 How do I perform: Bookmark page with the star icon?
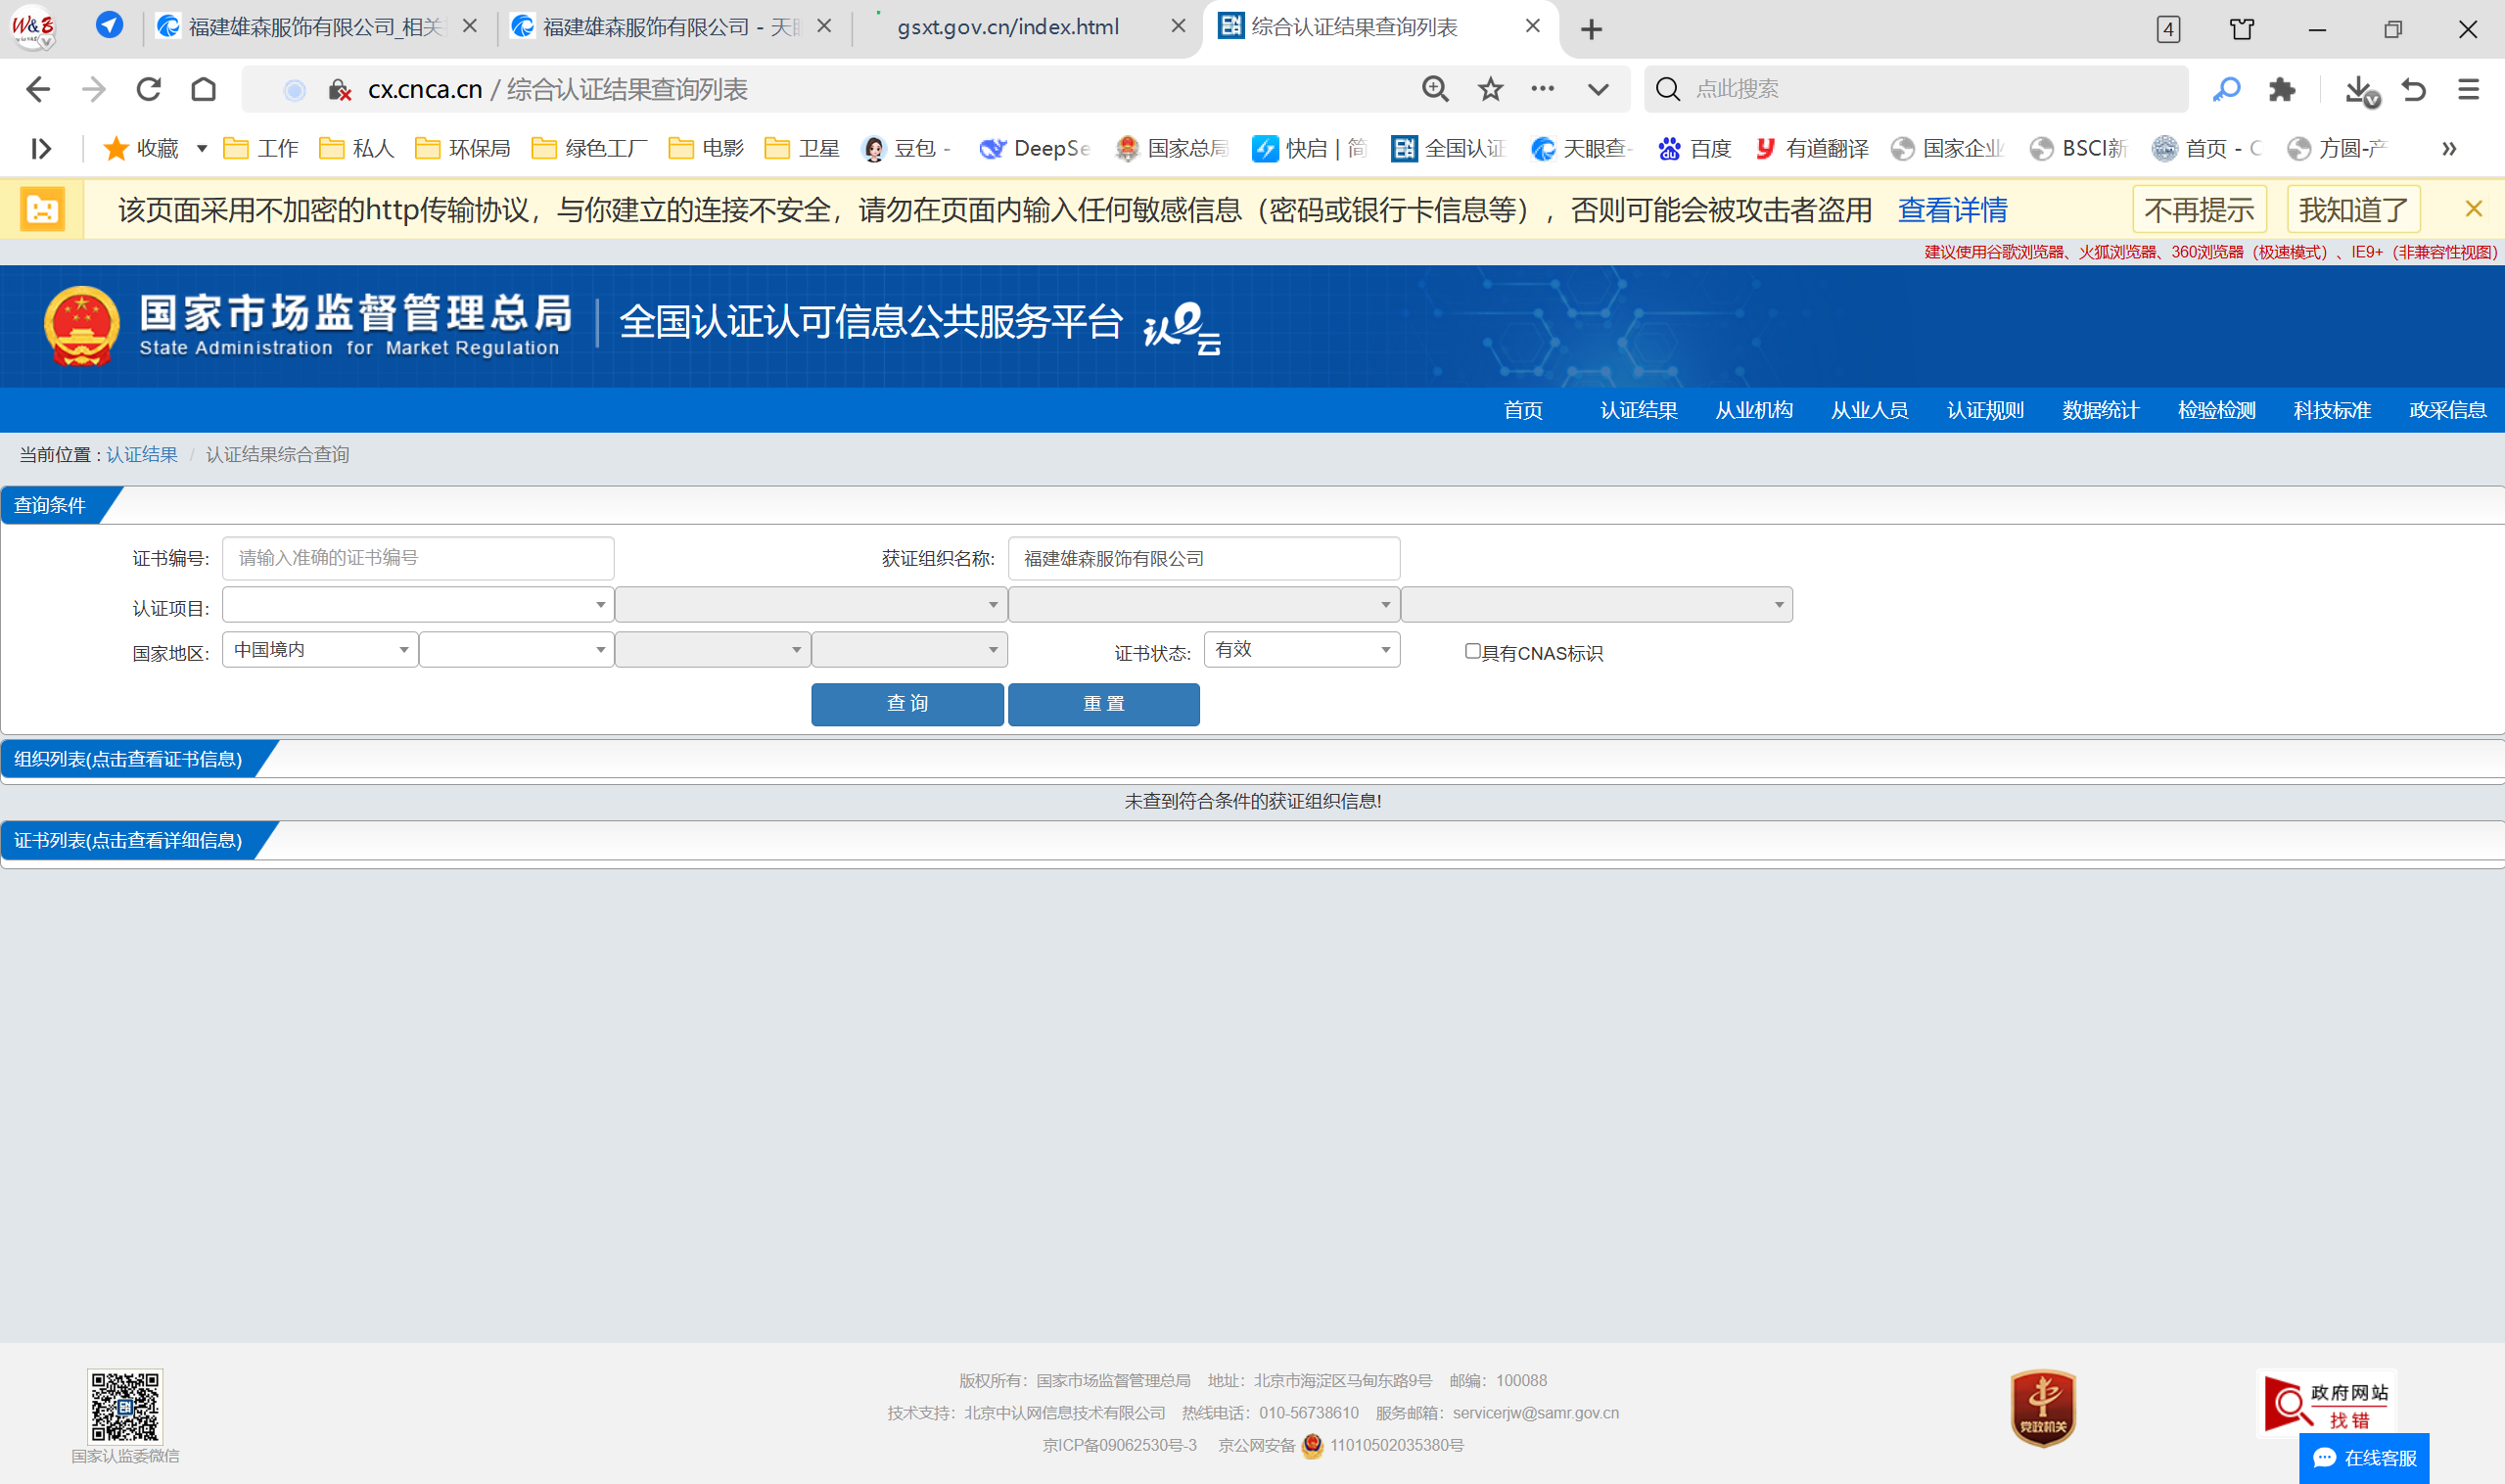tap(1490, 89)
